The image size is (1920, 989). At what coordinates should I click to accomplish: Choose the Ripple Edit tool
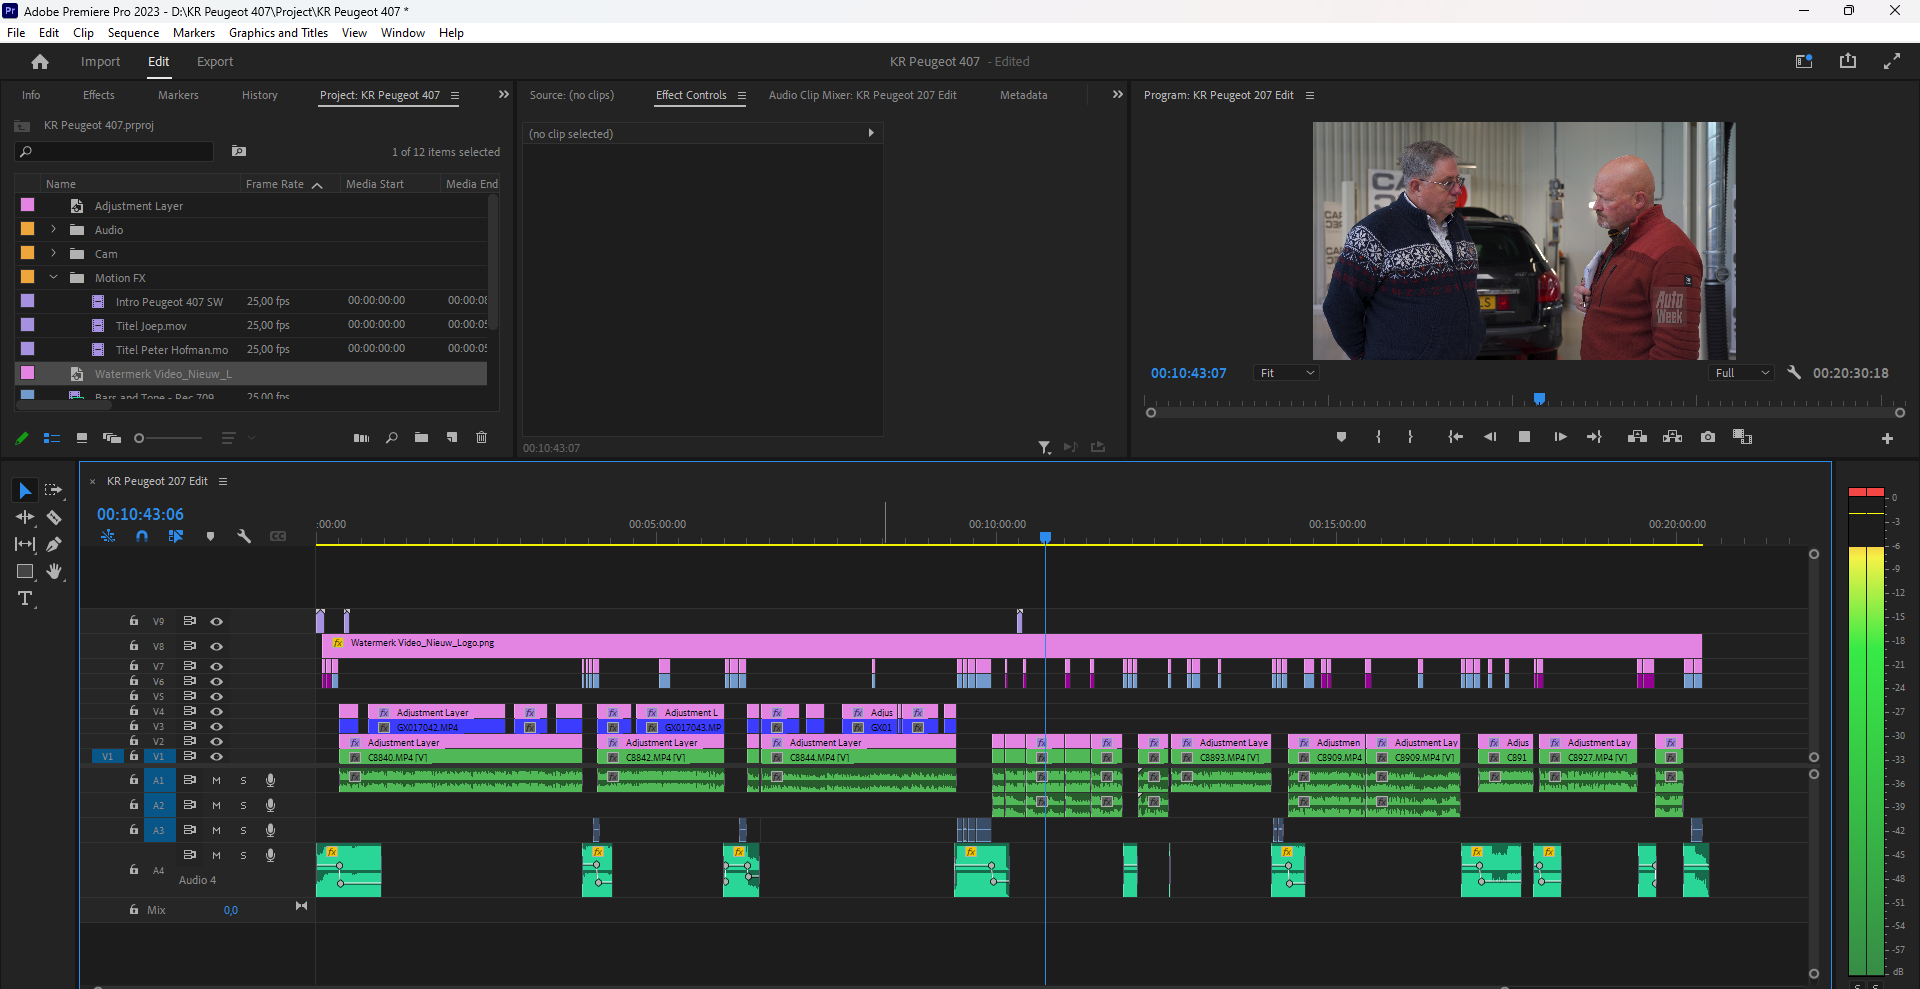click(x=25, y=517)
